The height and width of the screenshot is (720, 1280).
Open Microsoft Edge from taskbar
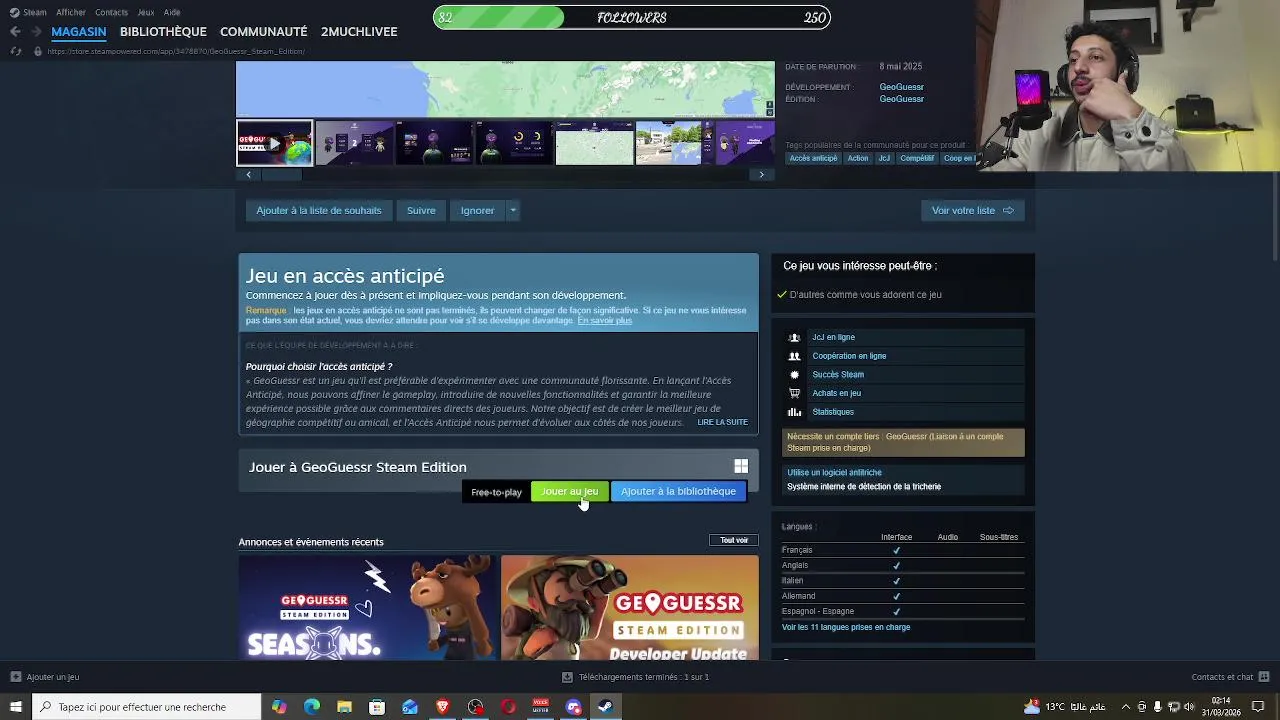pos(312,707)
